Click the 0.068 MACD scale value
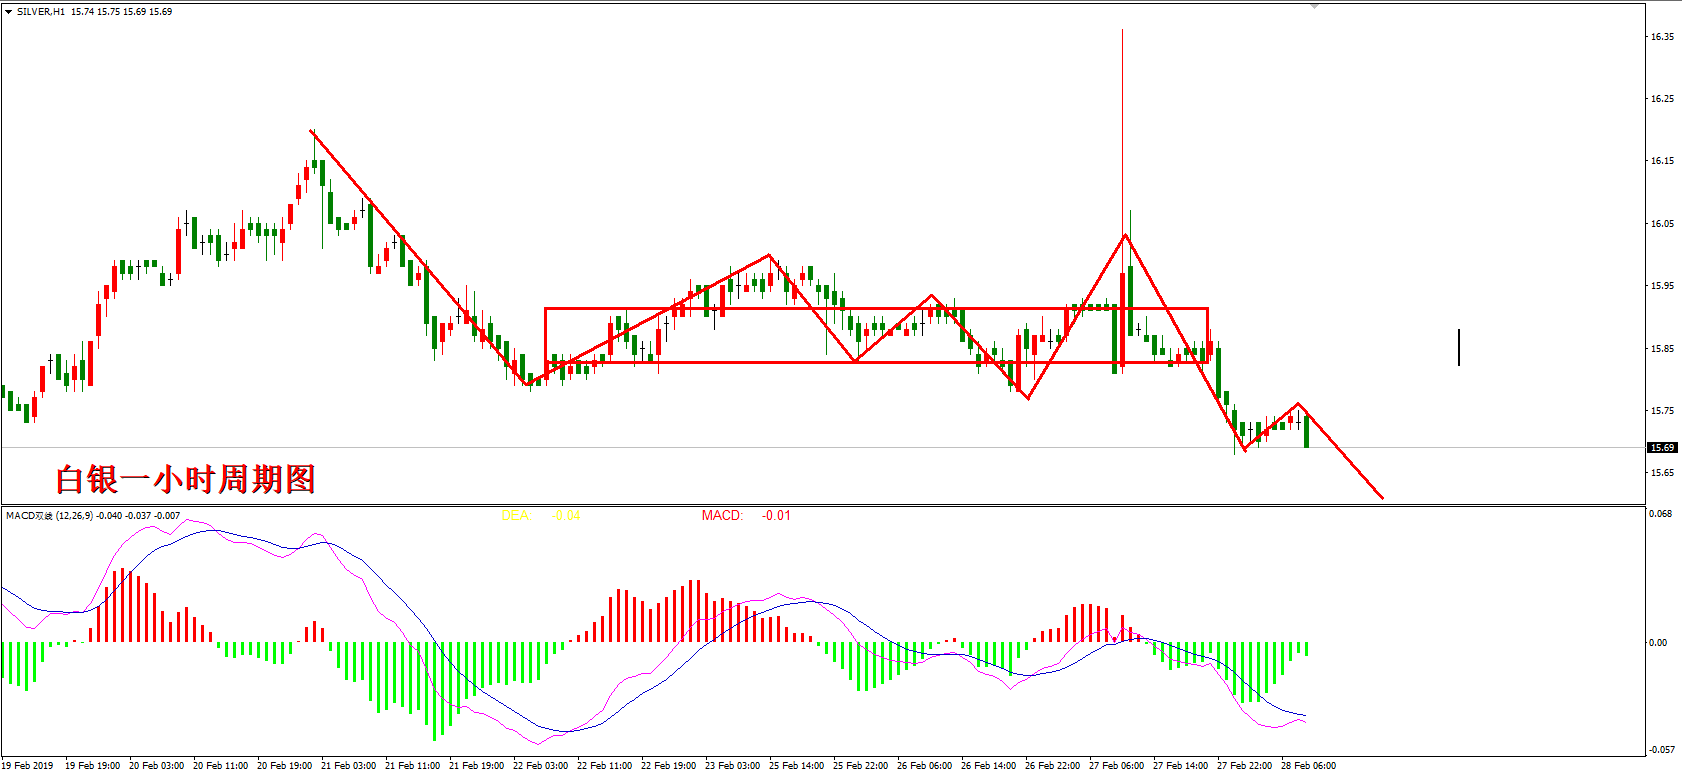The width and height of the screenshot is (1682, 775). tap(1659, 514)
